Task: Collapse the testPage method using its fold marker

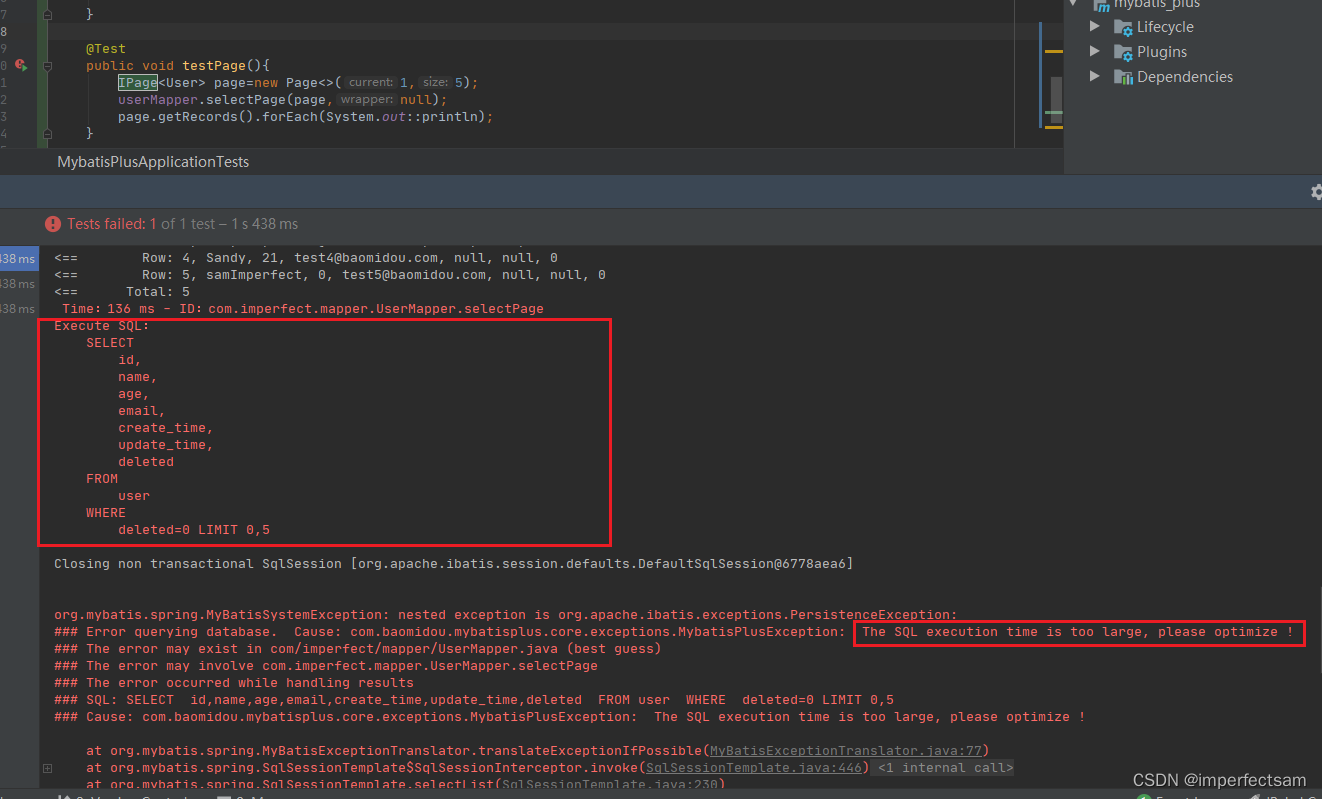Action: coord(47,65)
